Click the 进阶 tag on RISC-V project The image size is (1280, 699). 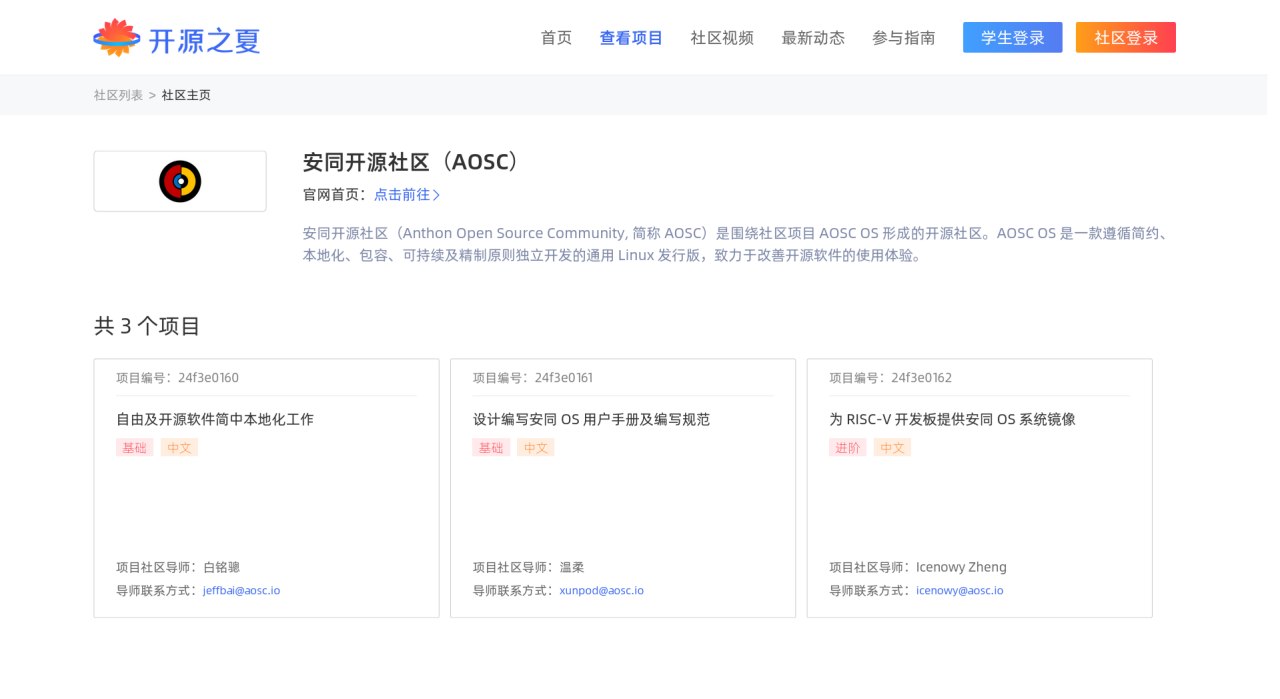point(847,448)
